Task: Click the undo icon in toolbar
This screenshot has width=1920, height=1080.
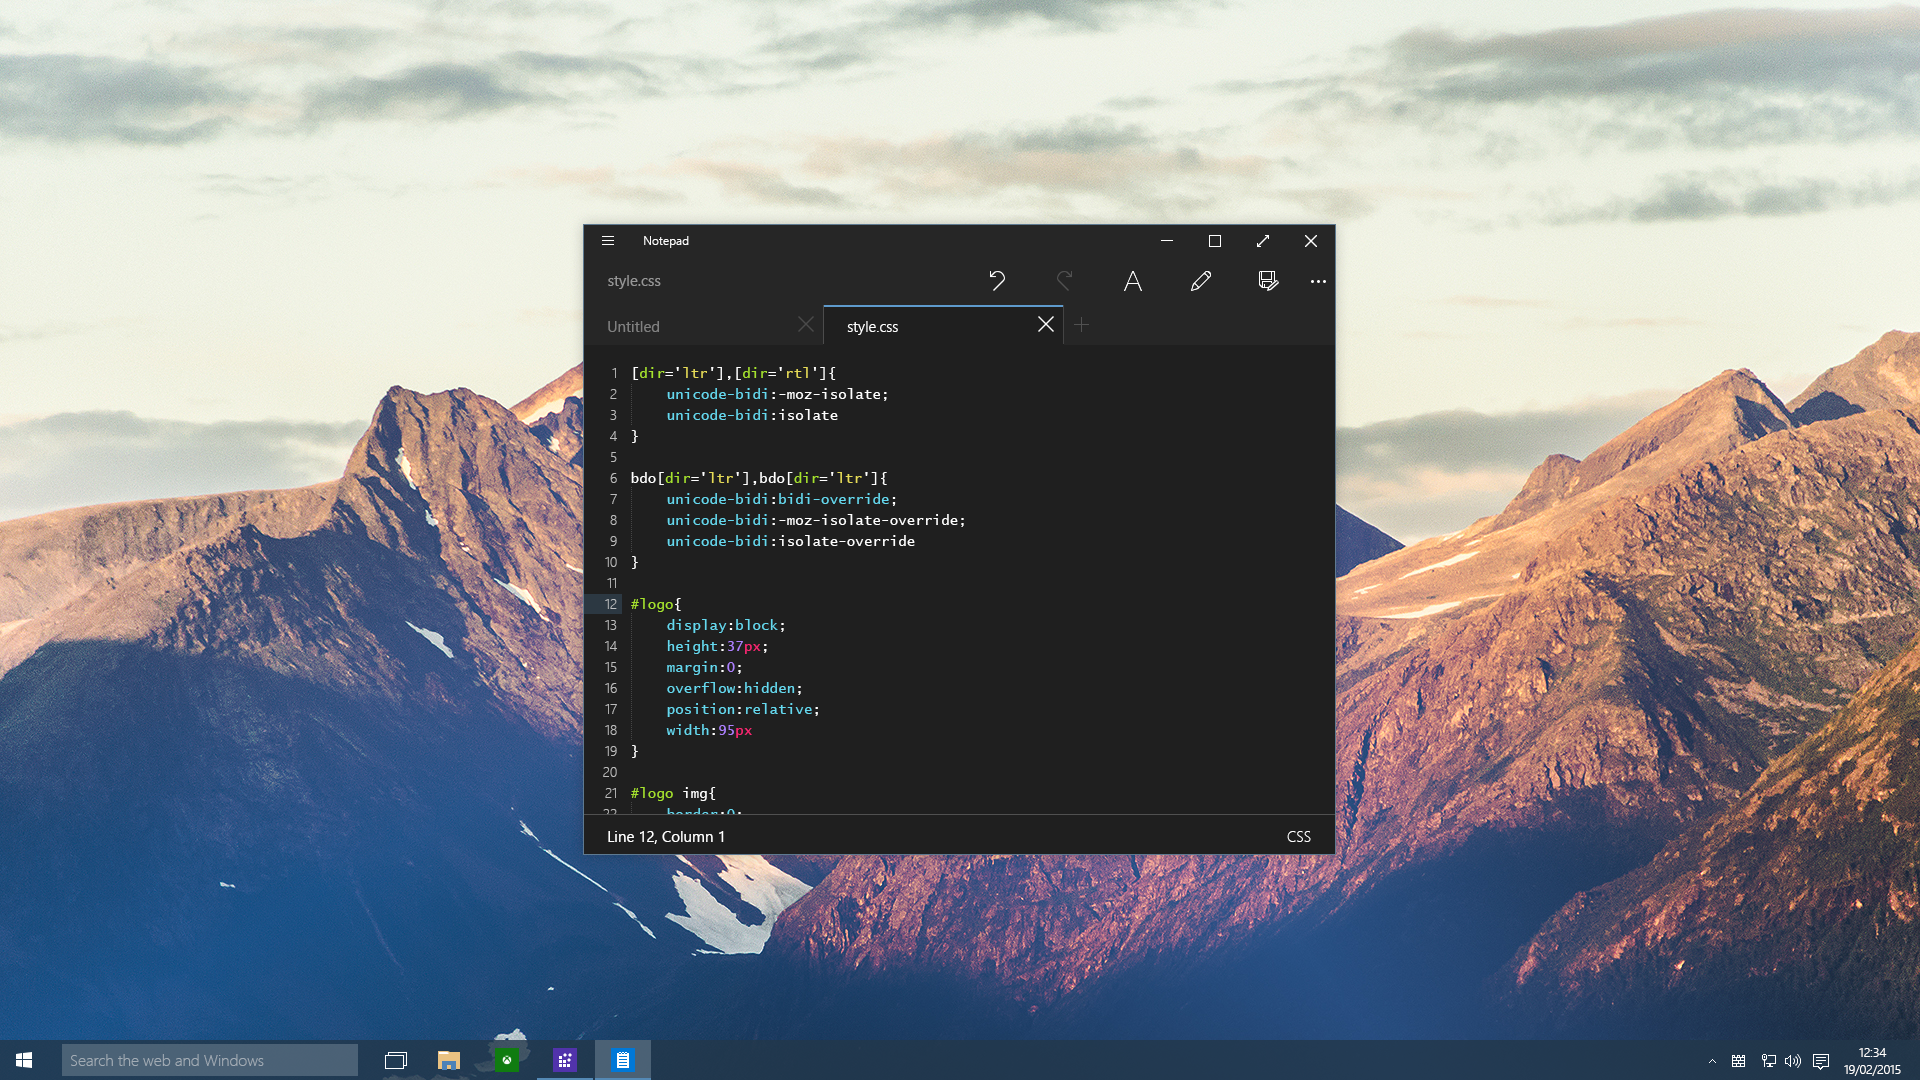Action: tap(997, 281)
